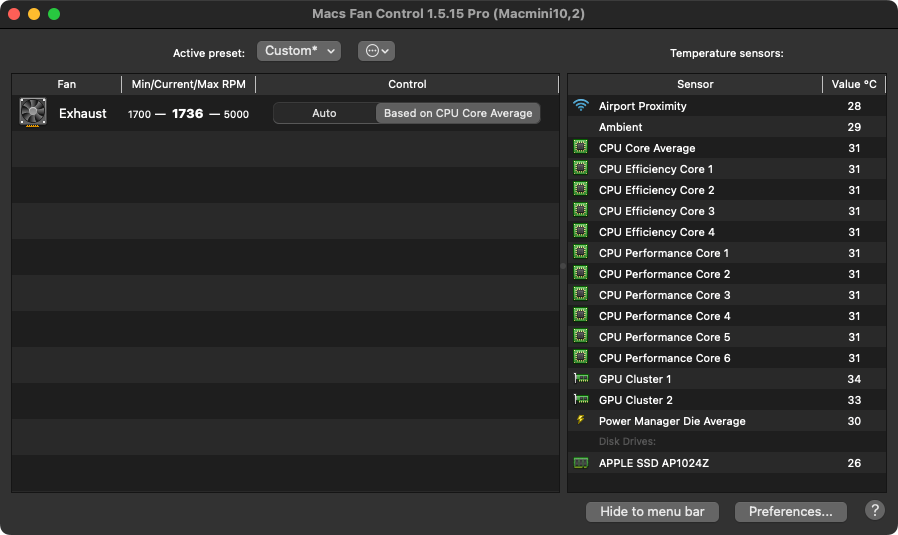Click the CPU Core Average chip icon
Screen dimensions: 898x535
[x=581, y=147]
